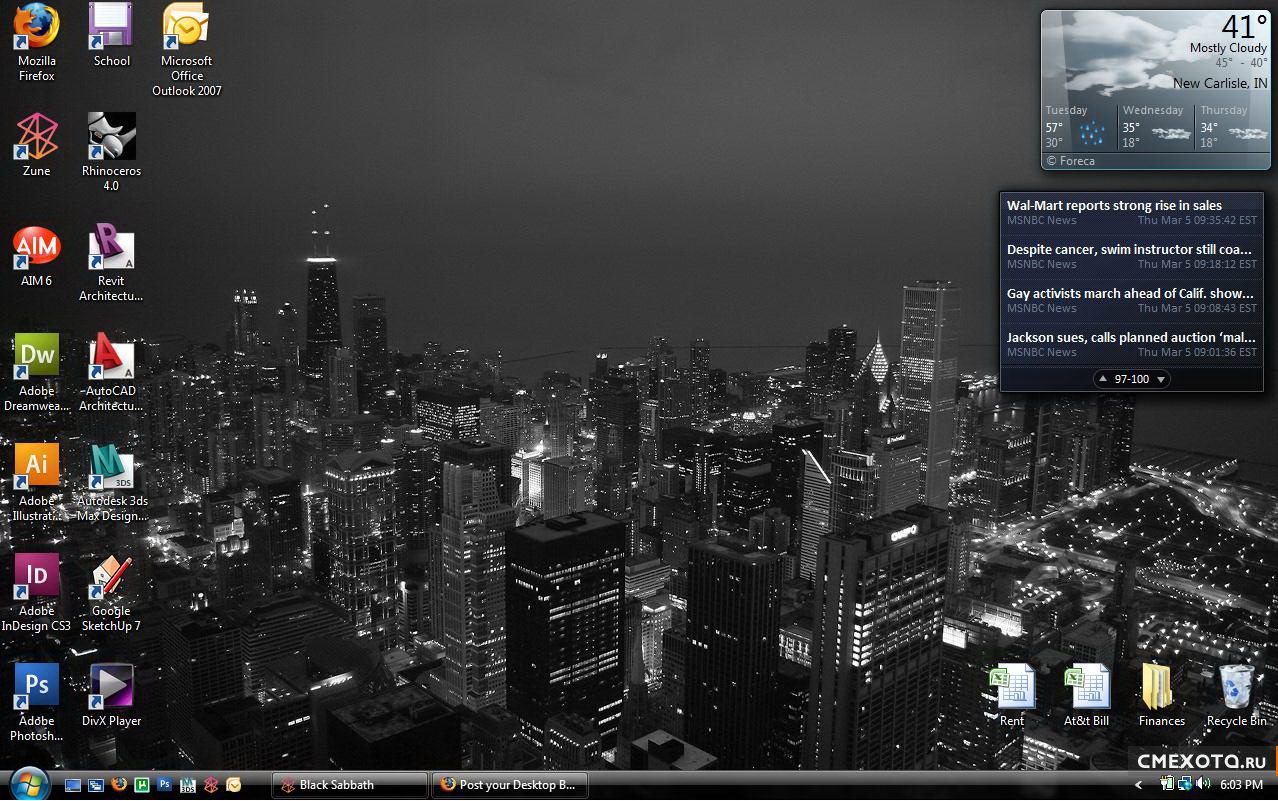Click the DivX Player desktop shortcut

point(111,687)
